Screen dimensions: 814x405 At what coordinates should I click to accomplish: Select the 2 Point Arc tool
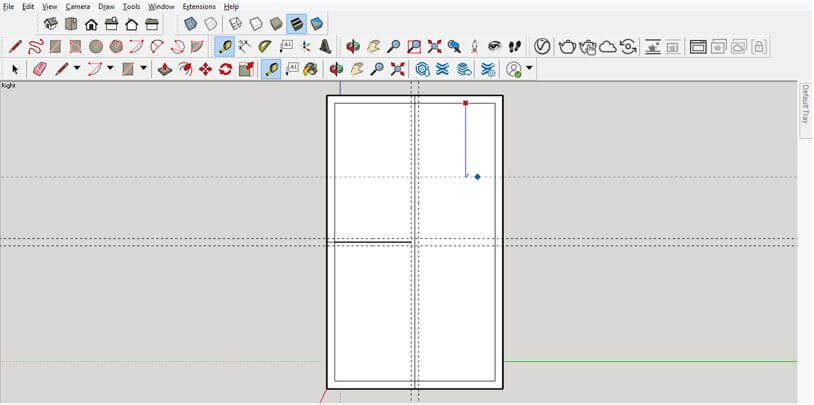[x=156, y=47]
